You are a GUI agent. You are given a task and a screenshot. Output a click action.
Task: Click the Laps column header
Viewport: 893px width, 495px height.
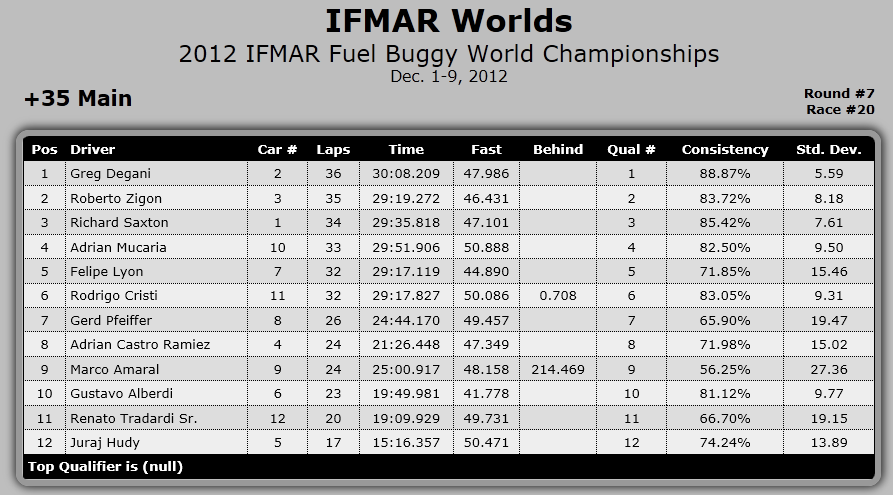point(333,150)
